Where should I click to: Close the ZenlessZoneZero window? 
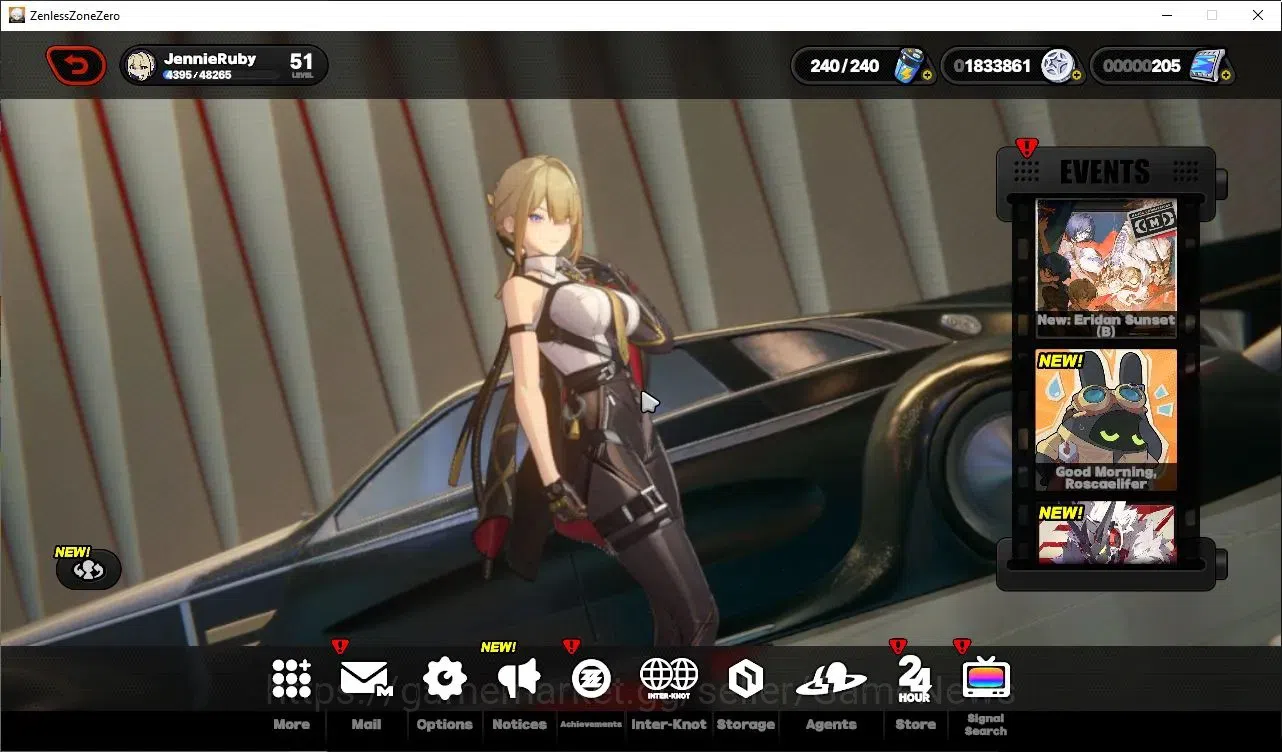pyautogui.click(x=1258, y=15)
